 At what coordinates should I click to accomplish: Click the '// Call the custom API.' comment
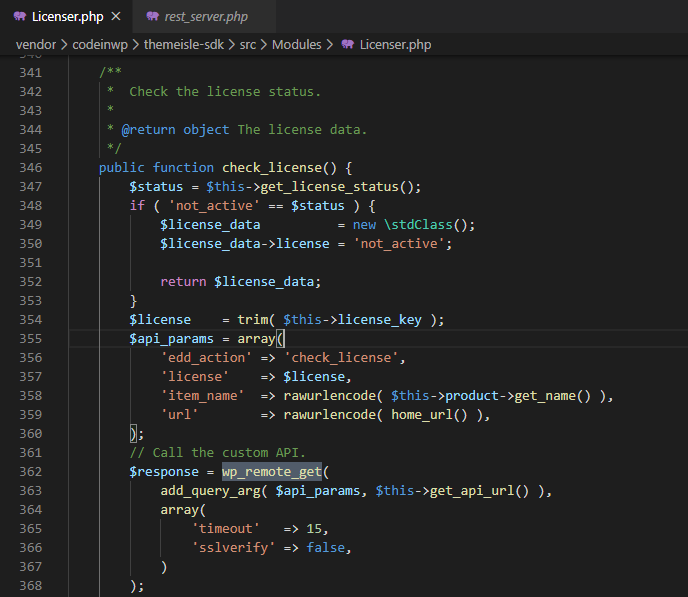217,453
